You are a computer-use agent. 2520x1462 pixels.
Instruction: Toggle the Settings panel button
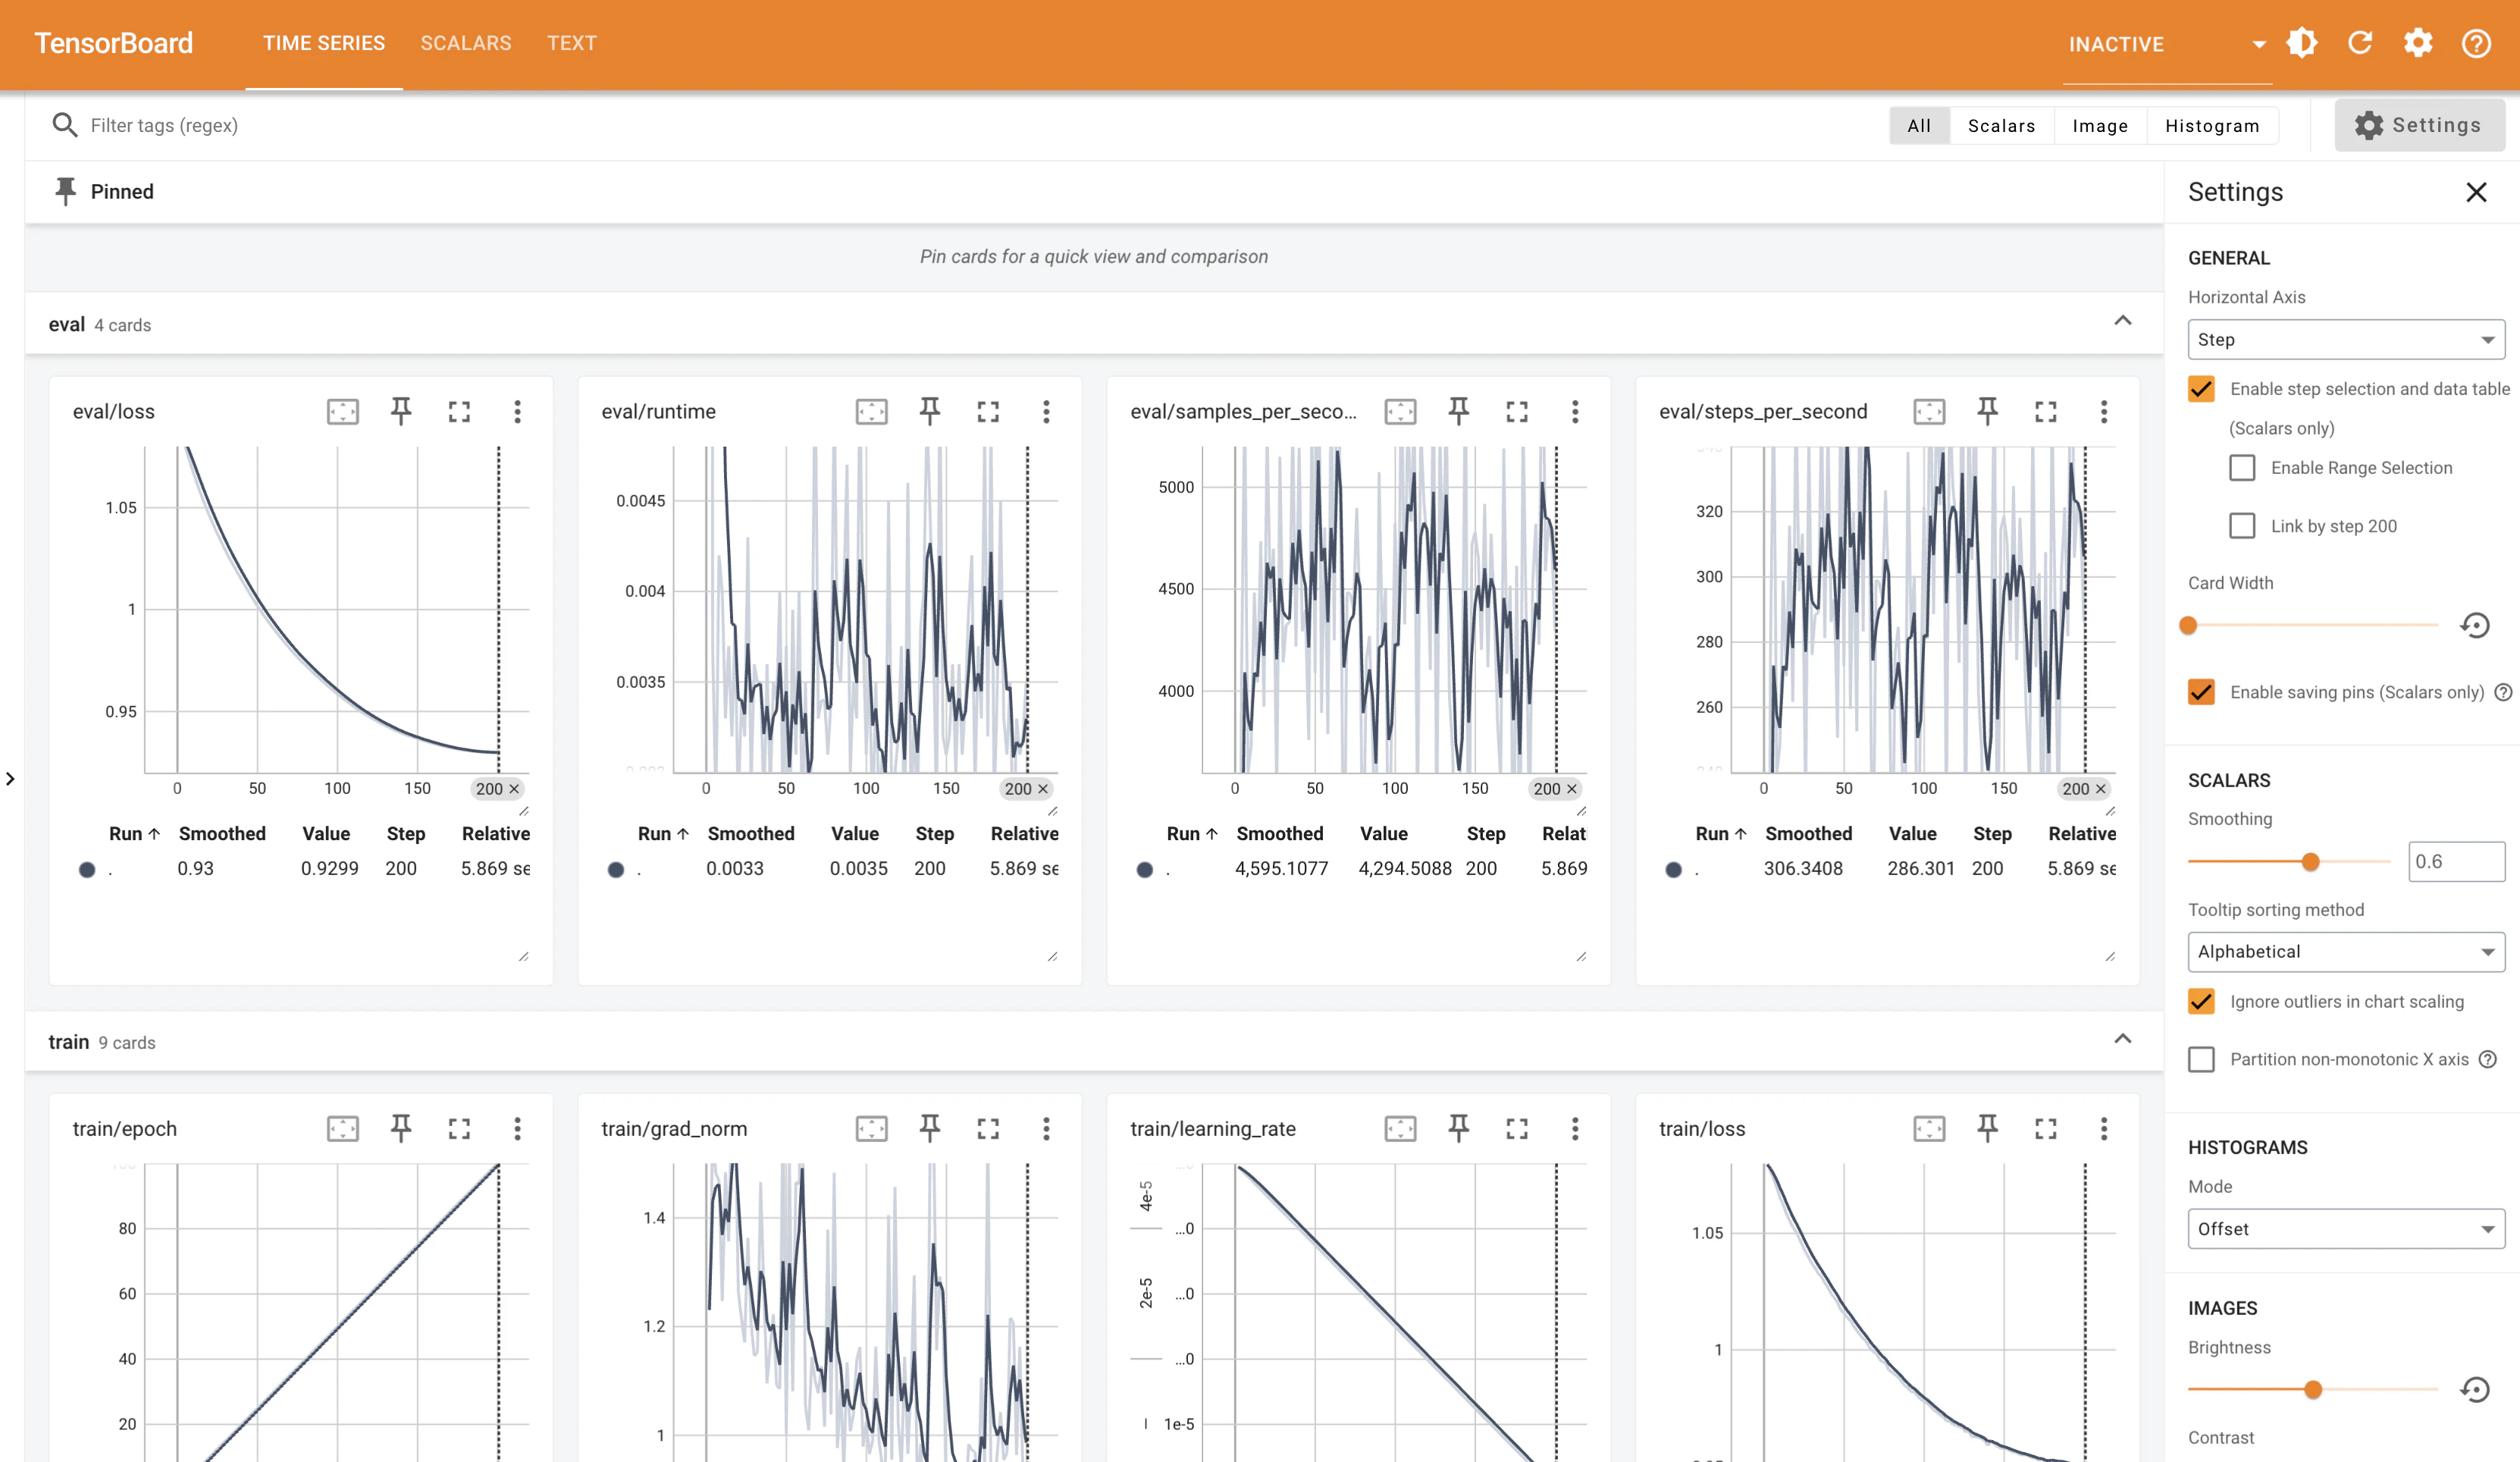pyautogui.click(x=2419, y=125)
